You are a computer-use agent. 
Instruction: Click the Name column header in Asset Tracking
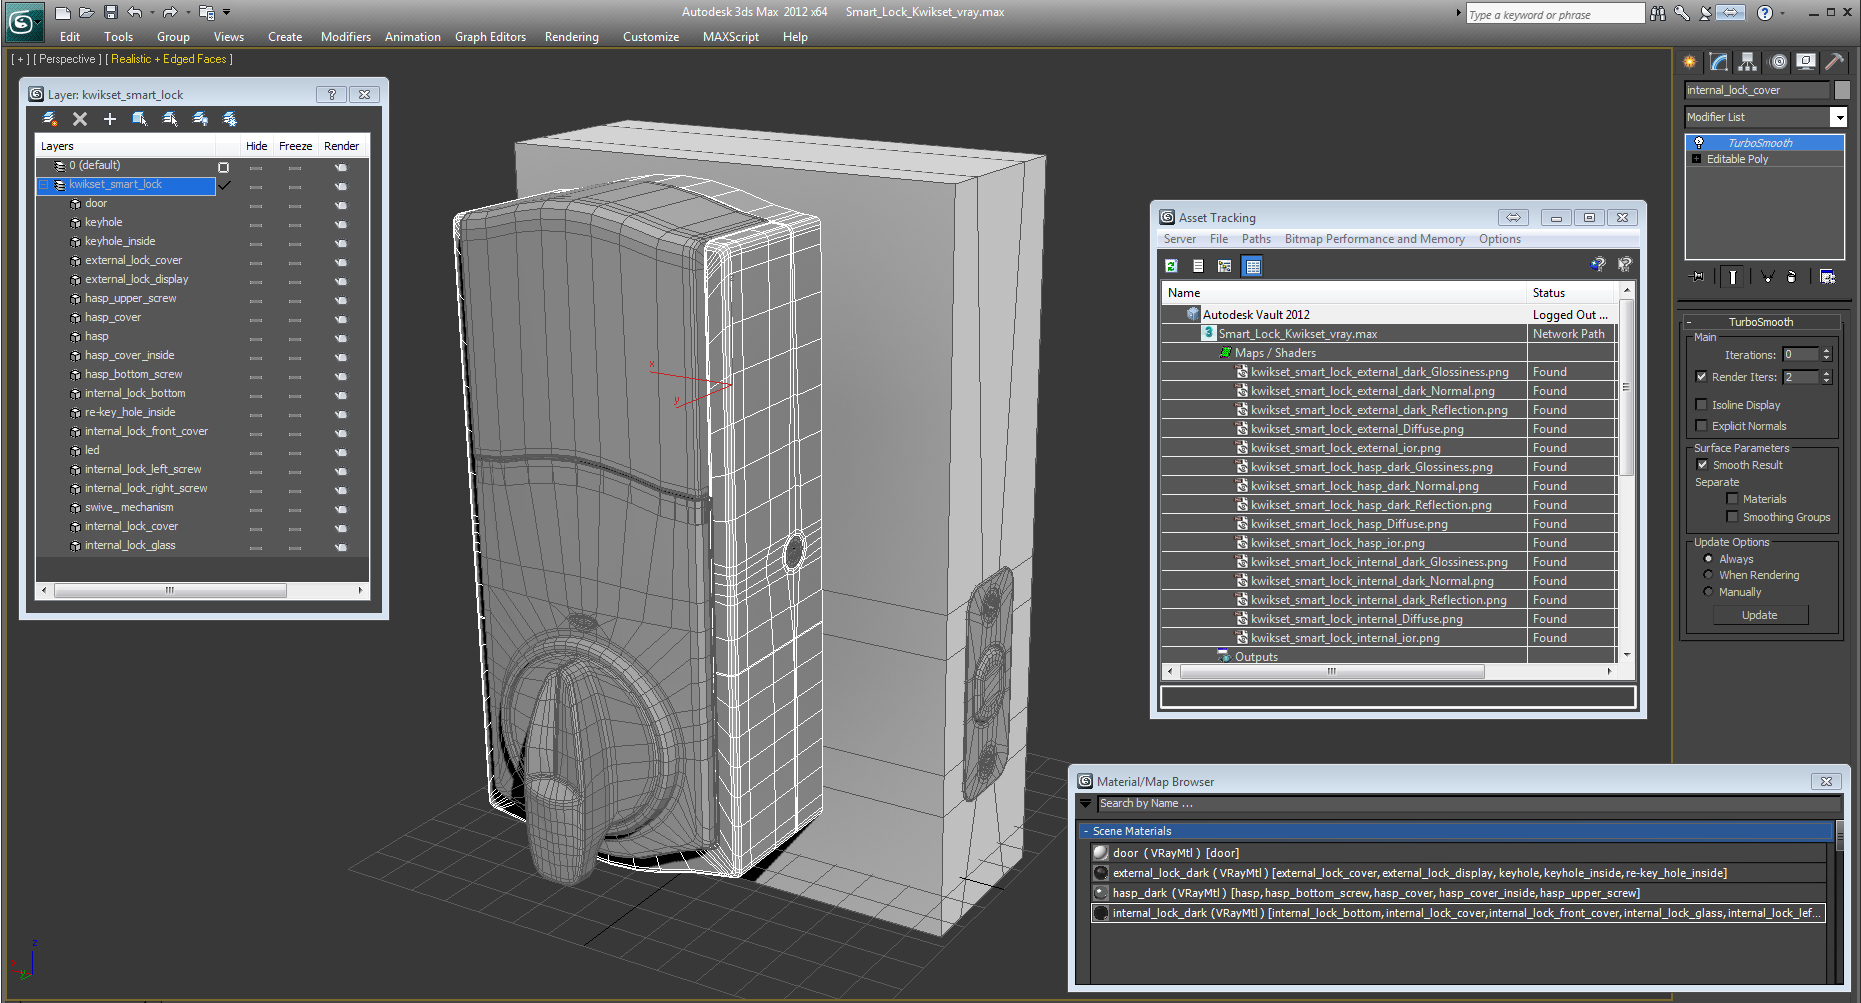pos(1344,293)
